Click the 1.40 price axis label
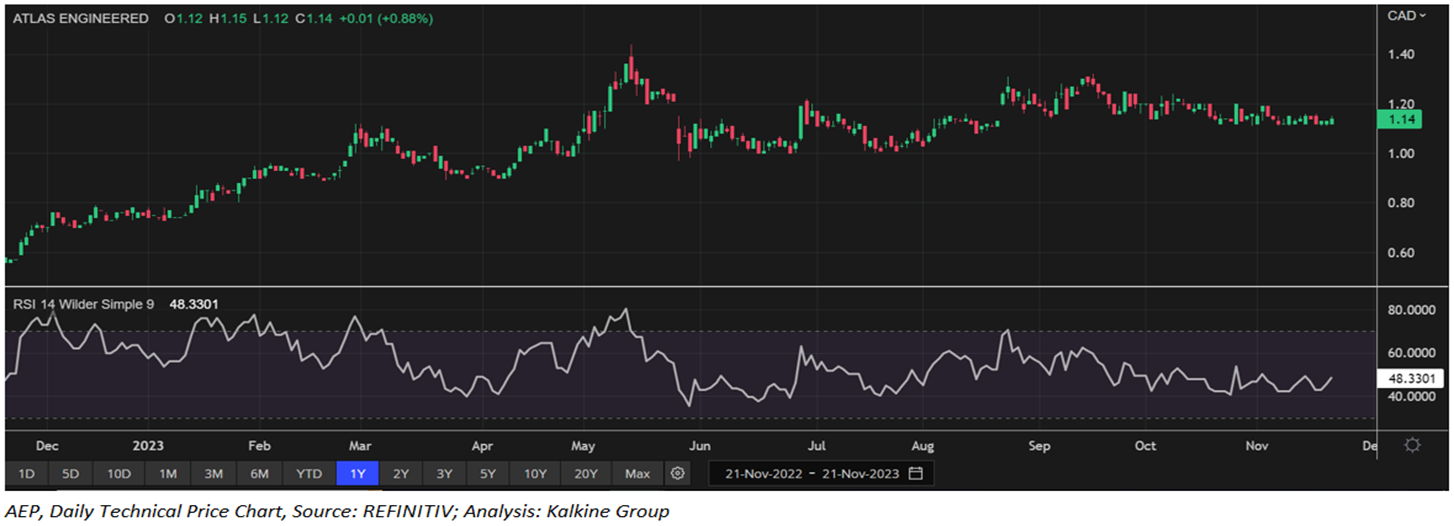The width and height of the screenshot is (1454, 526). pyautogui.click(x=1401, y=54)
